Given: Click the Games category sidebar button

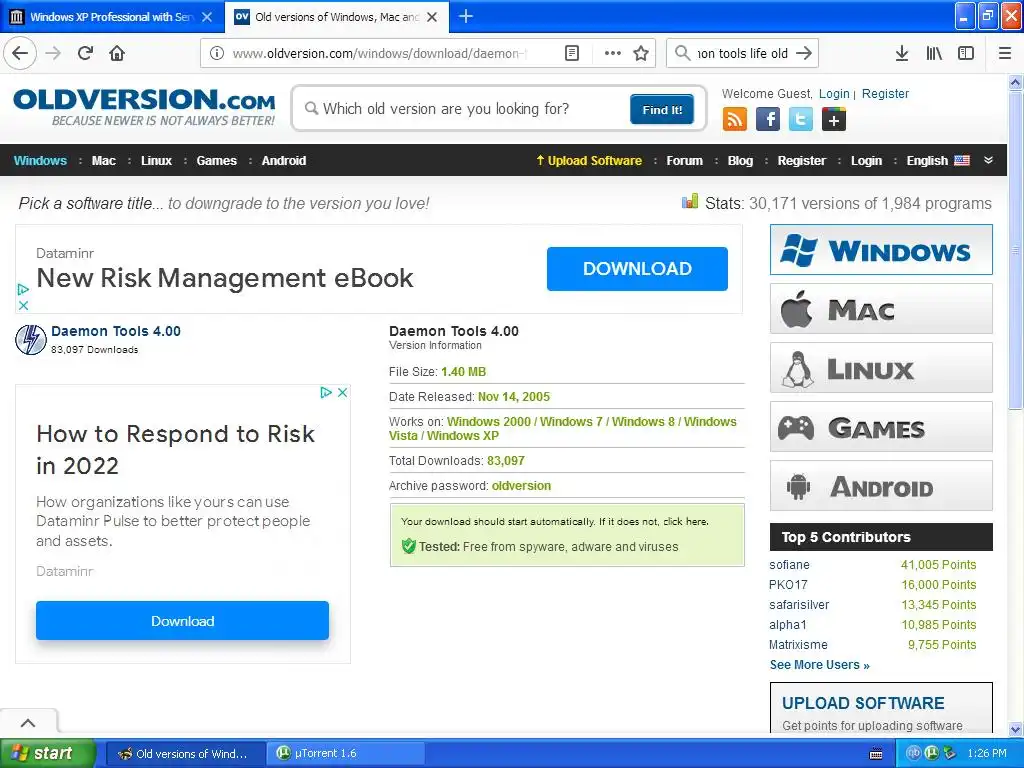Looking at the screenshot, I should point(881,427).
